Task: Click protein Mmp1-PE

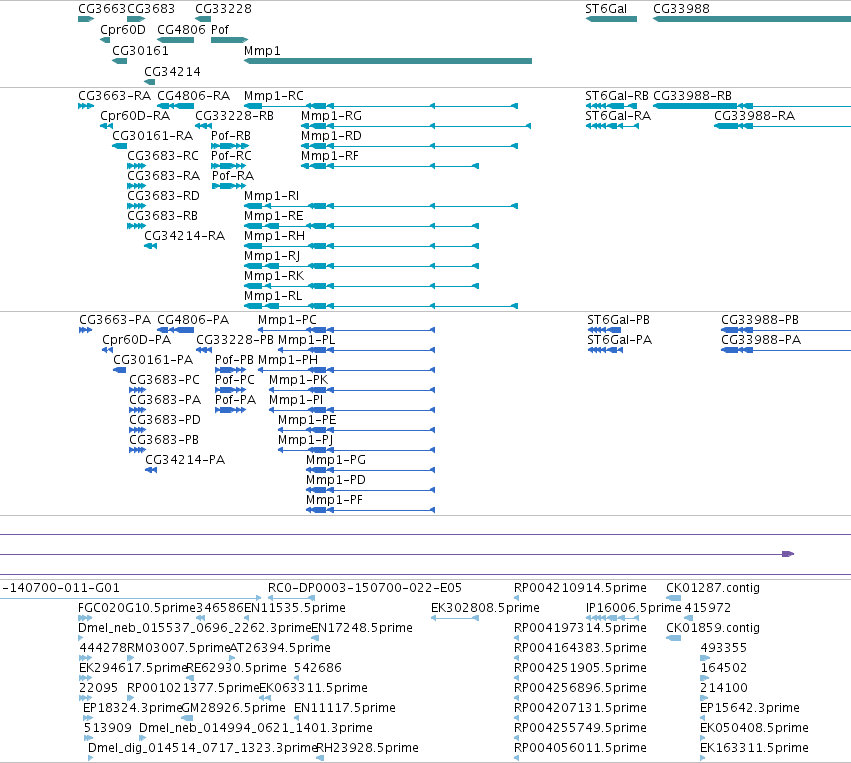Action: coord(356,430)
